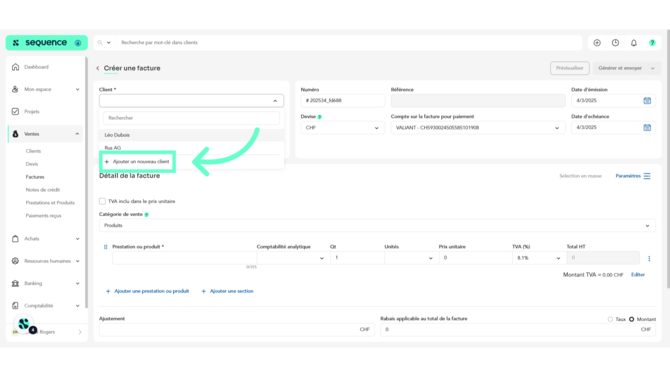The image size is (670, 377).
Task: Open user profile Rogers arrow
Action: pos(80,332)
